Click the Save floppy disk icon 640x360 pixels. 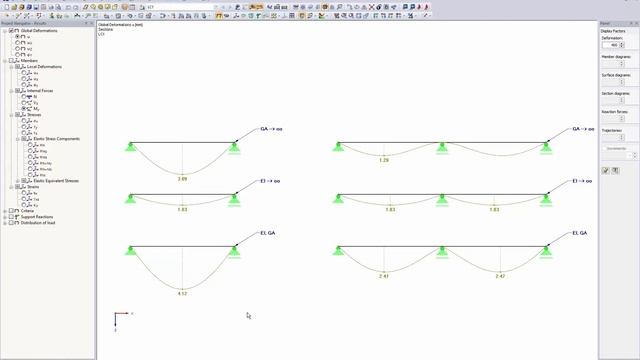36,7
